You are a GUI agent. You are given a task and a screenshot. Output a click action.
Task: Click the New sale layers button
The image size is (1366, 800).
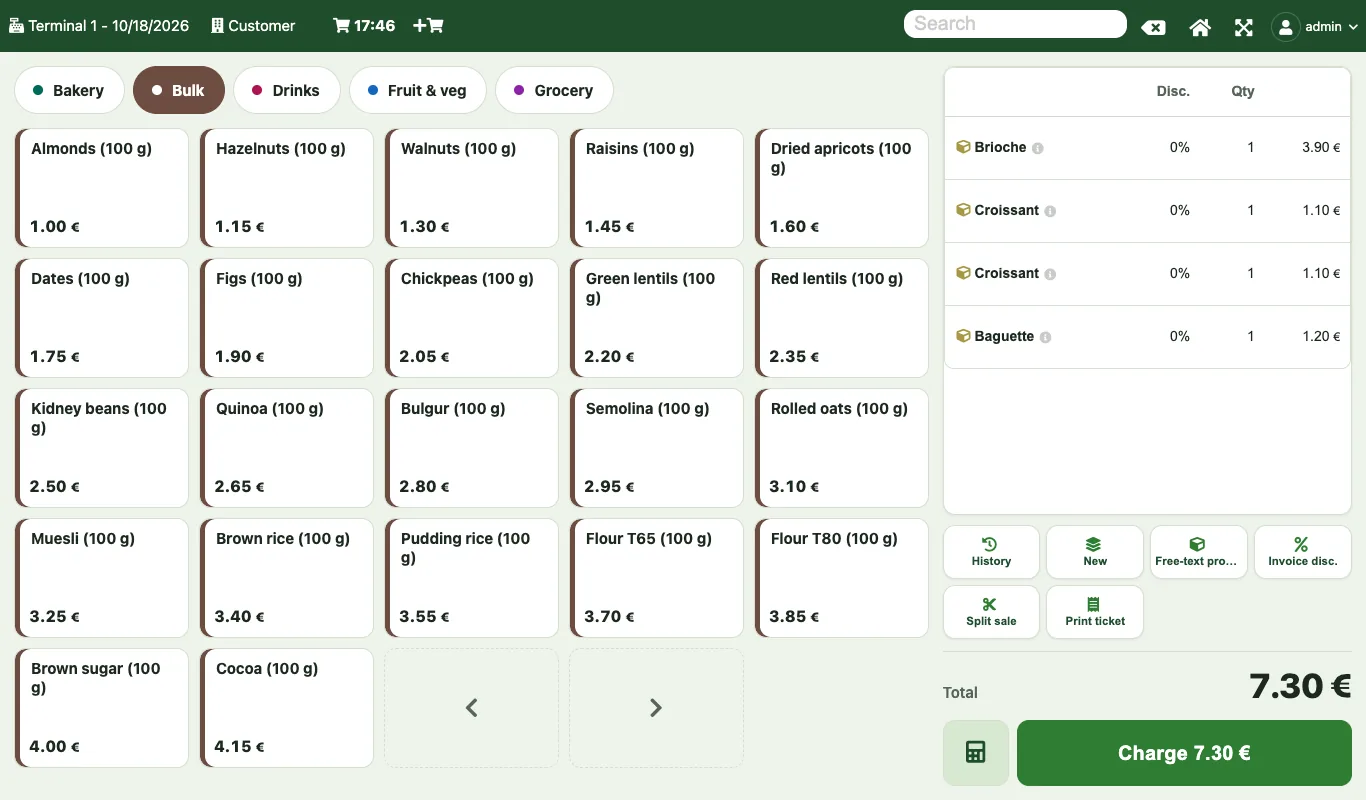point(1095,552)
